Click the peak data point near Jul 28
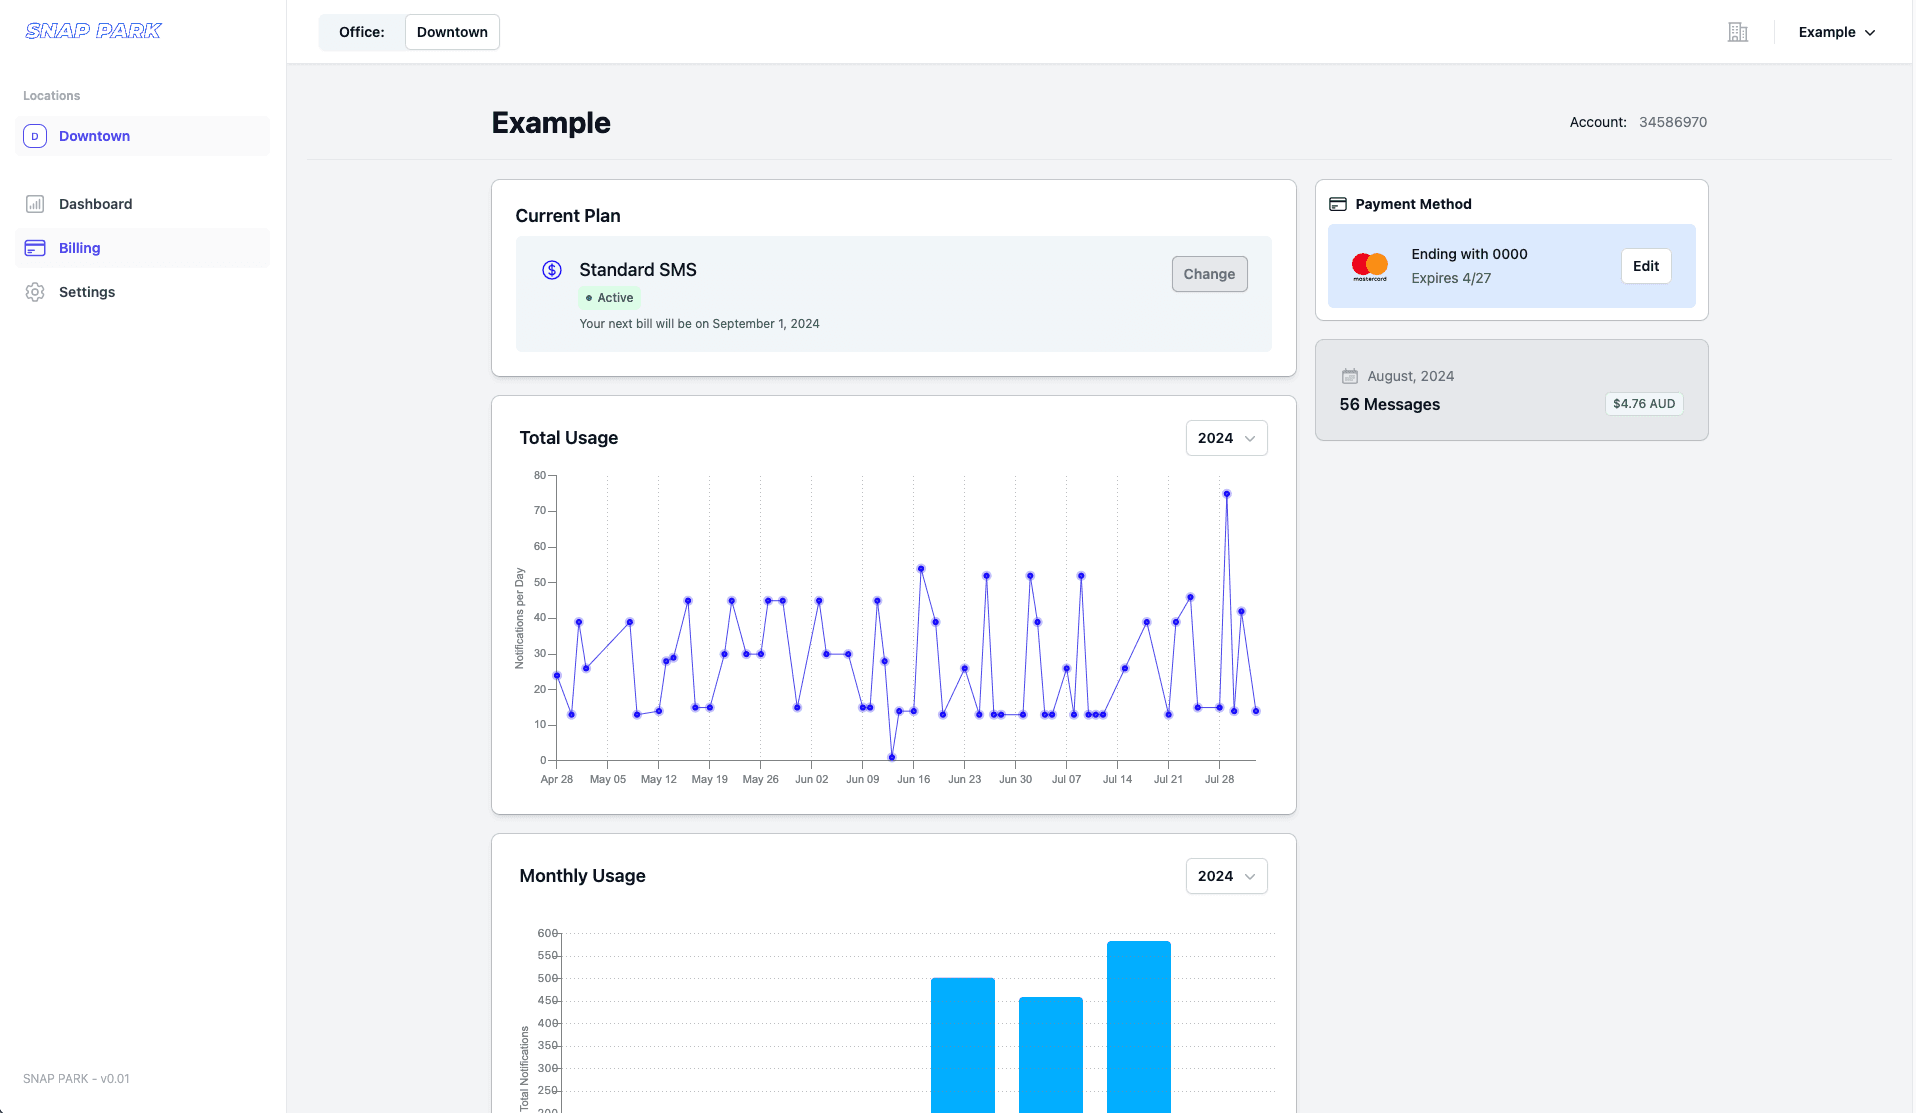Image resolution: width=1916 pixels, height=1113 pixels. click(1227, 494)
